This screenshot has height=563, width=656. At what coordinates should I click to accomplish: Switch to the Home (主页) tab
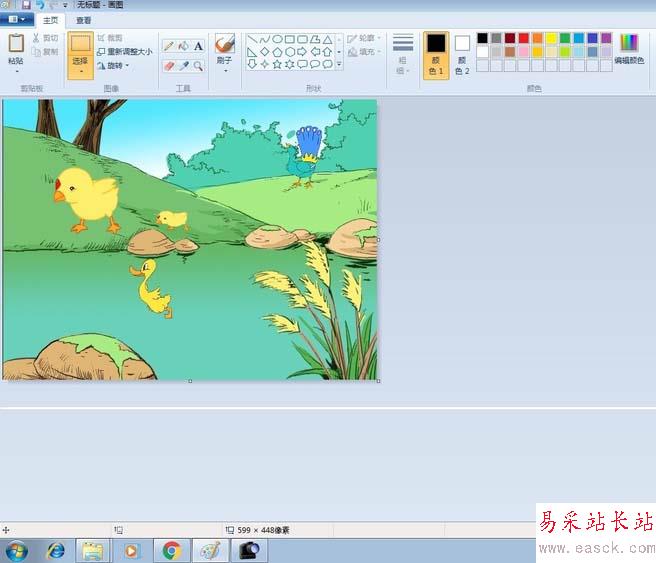51,20
